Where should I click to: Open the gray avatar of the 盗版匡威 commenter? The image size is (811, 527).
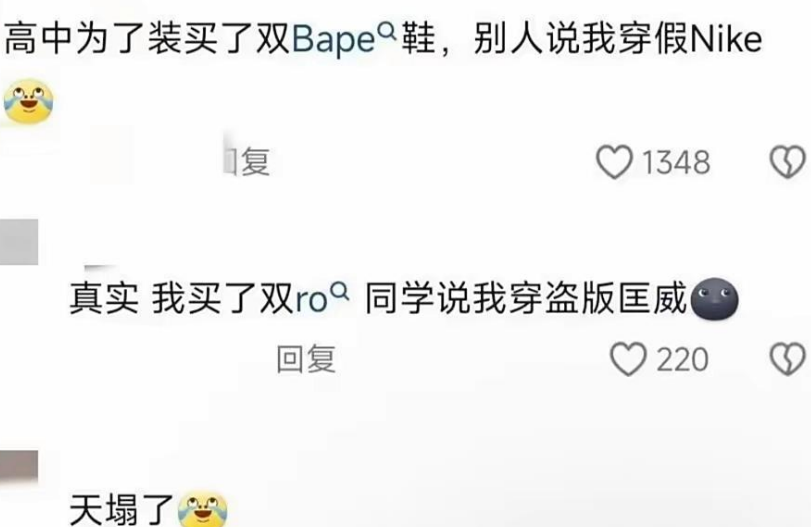coord(19,242)
